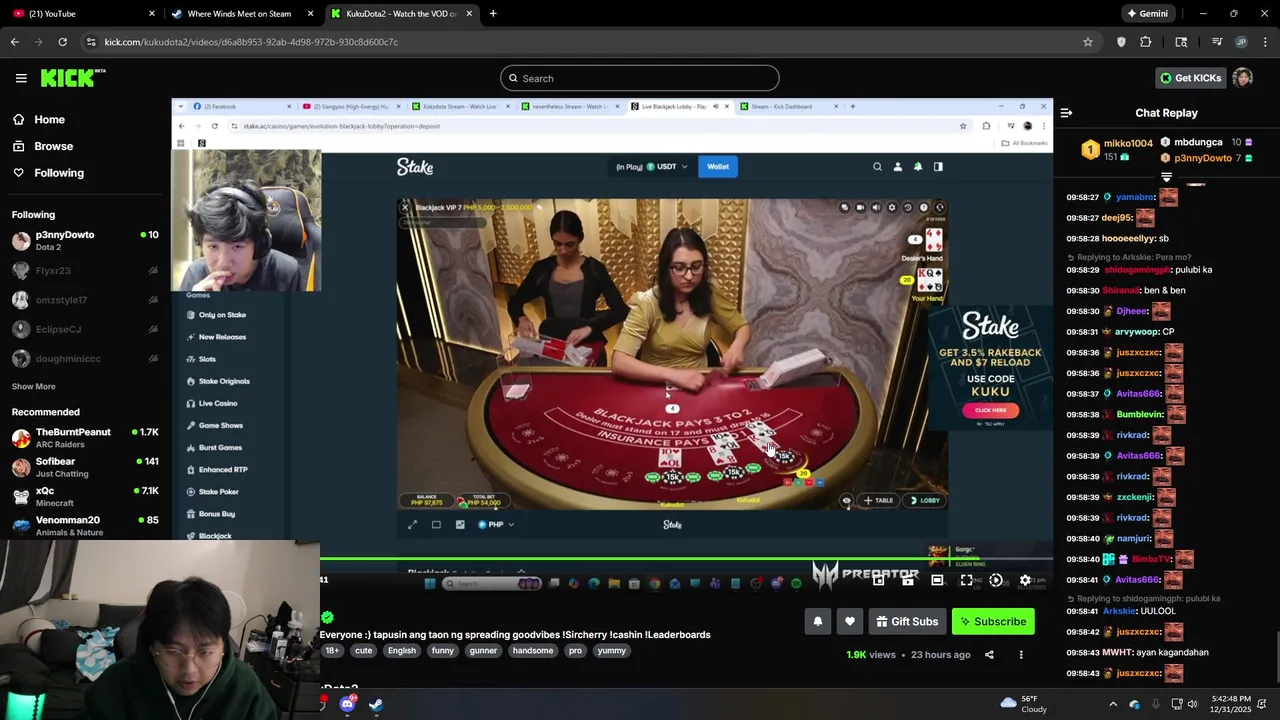Open Steam from the Windows taskbar
The image size is (1280, 720).
(x=375, y=704)
